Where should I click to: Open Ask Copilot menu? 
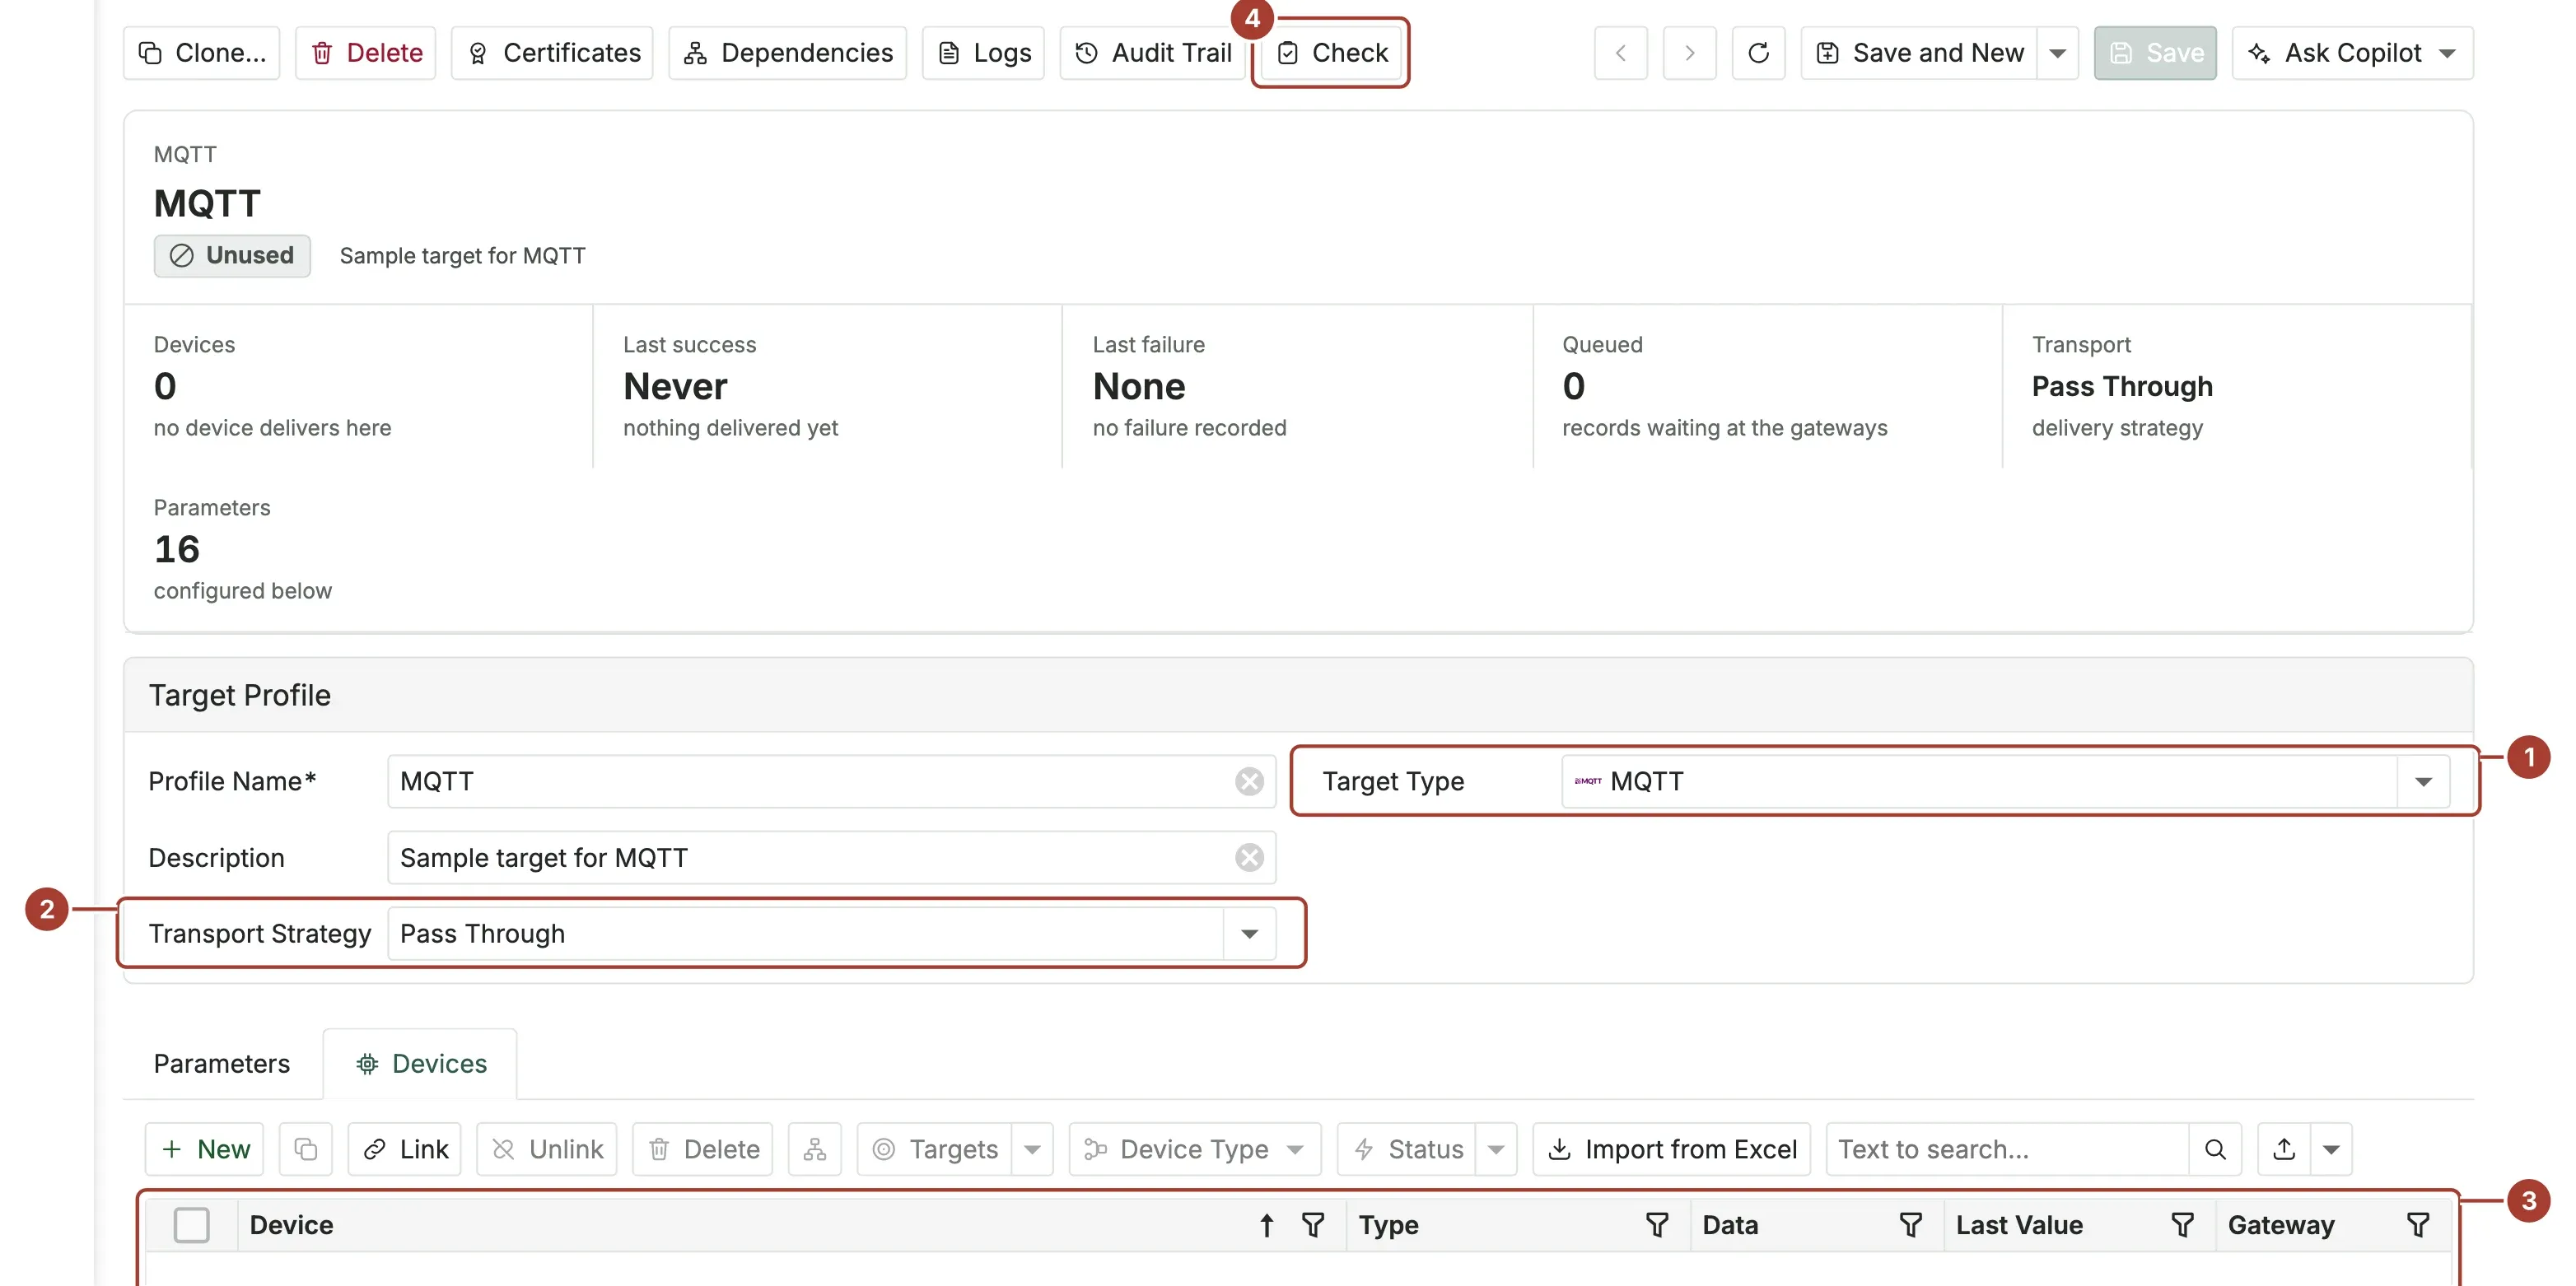[2353, 53]
